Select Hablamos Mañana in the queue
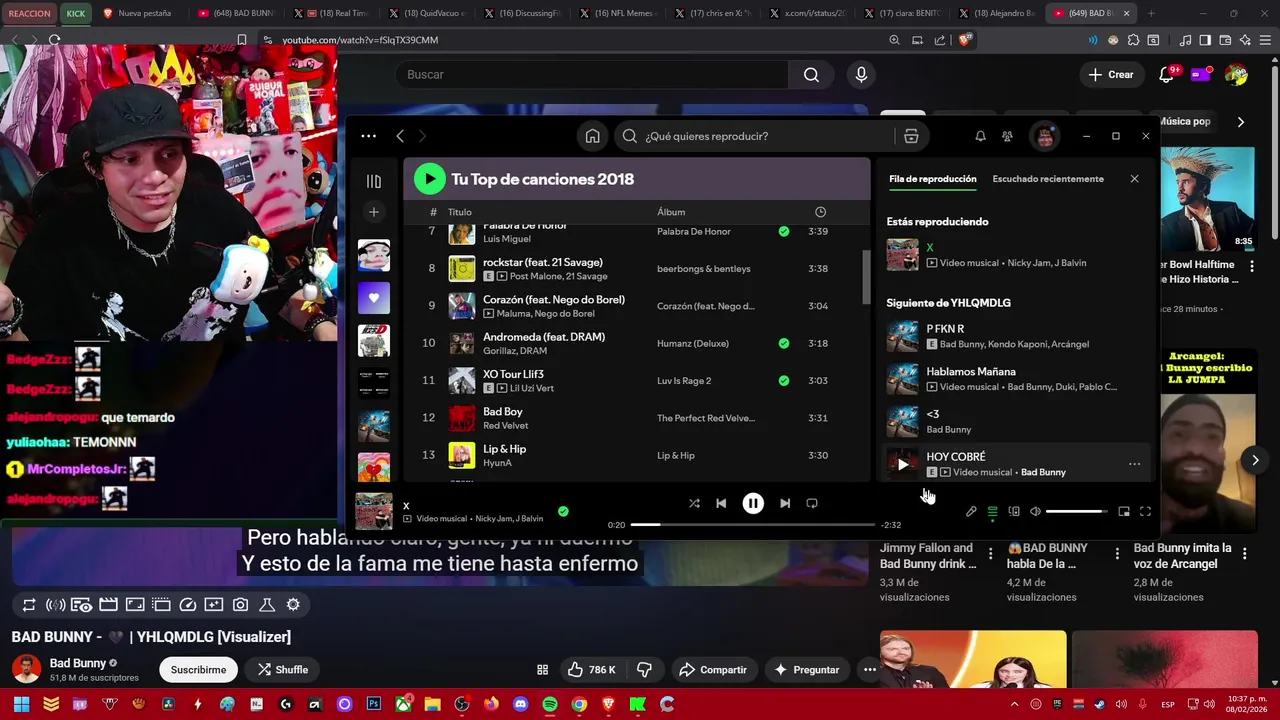Image resolution: width=1280 pixels, height=720 pixels. pos(1013,379)
